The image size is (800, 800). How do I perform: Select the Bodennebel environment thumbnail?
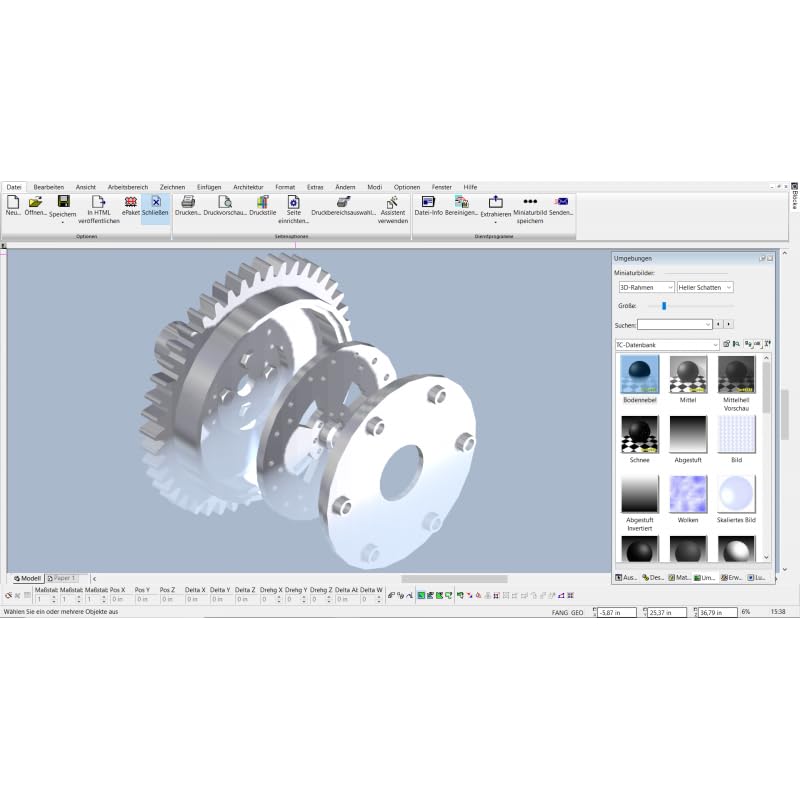point(640,374)
